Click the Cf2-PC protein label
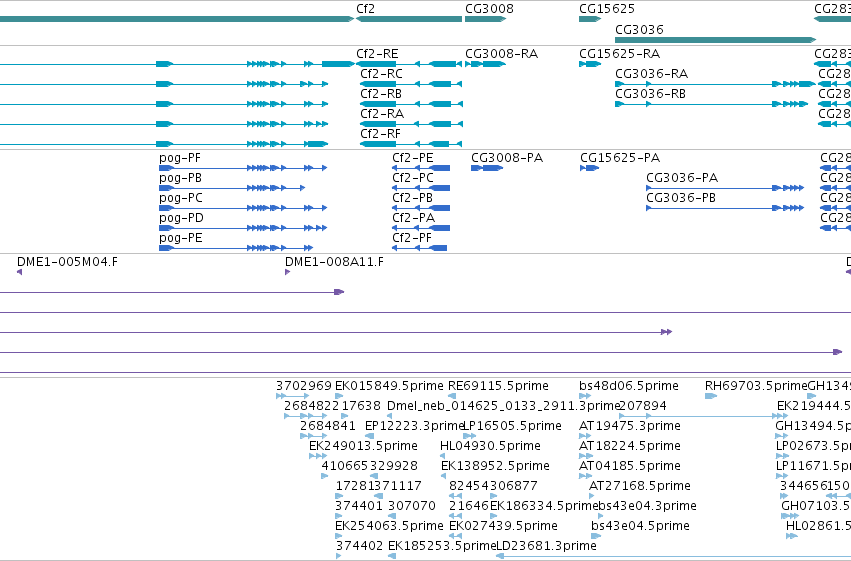This screenshot has width=851, height=561. tap(413, 178)
